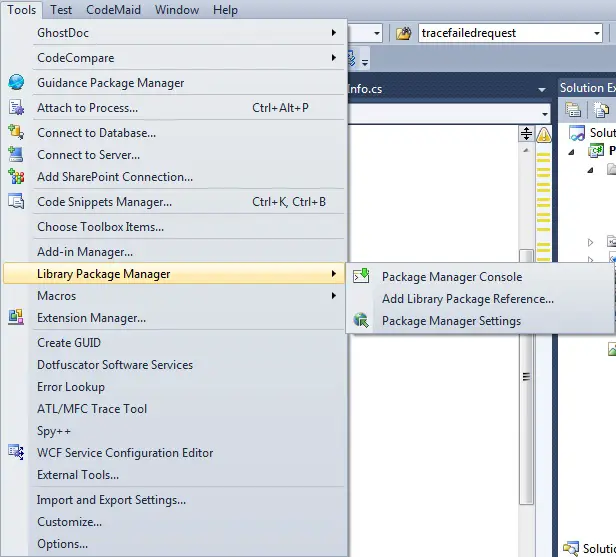The width and height of the screenshot is (616, 557).
Task: Select Package Manager Settings entry
Action: [480, 321]
